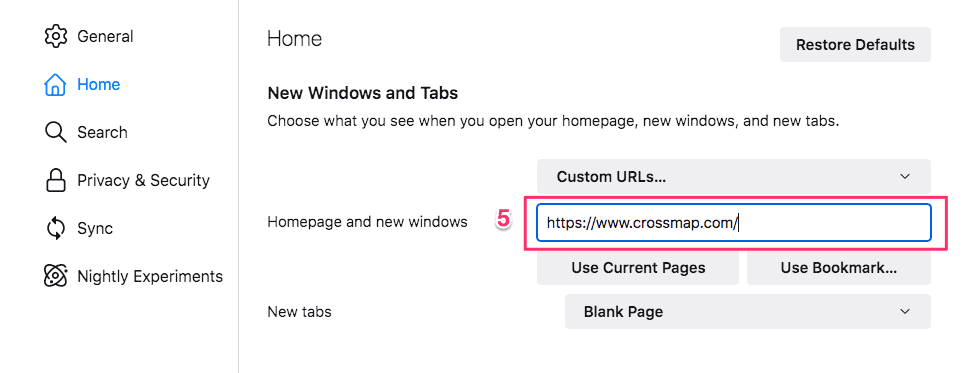Image resolution: width=977 pixels, height=373 pixels.
Task: Click the Use Current Pages button
Action: 637,268
